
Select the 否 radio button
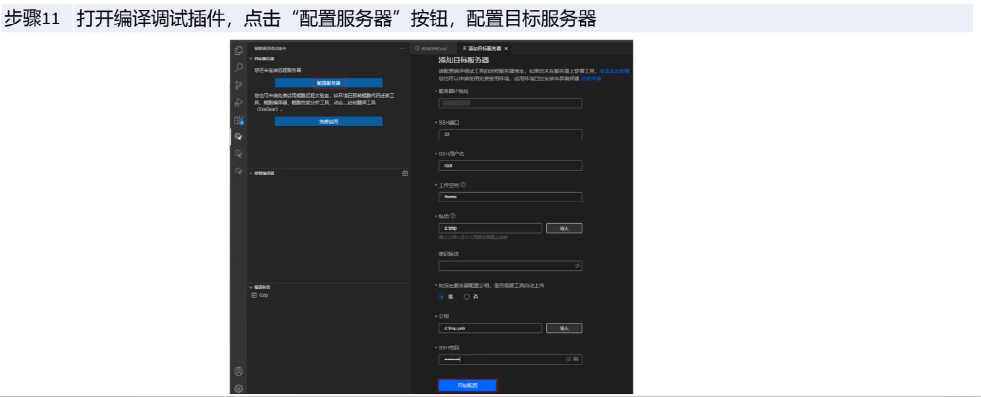(x=467, y=297)
